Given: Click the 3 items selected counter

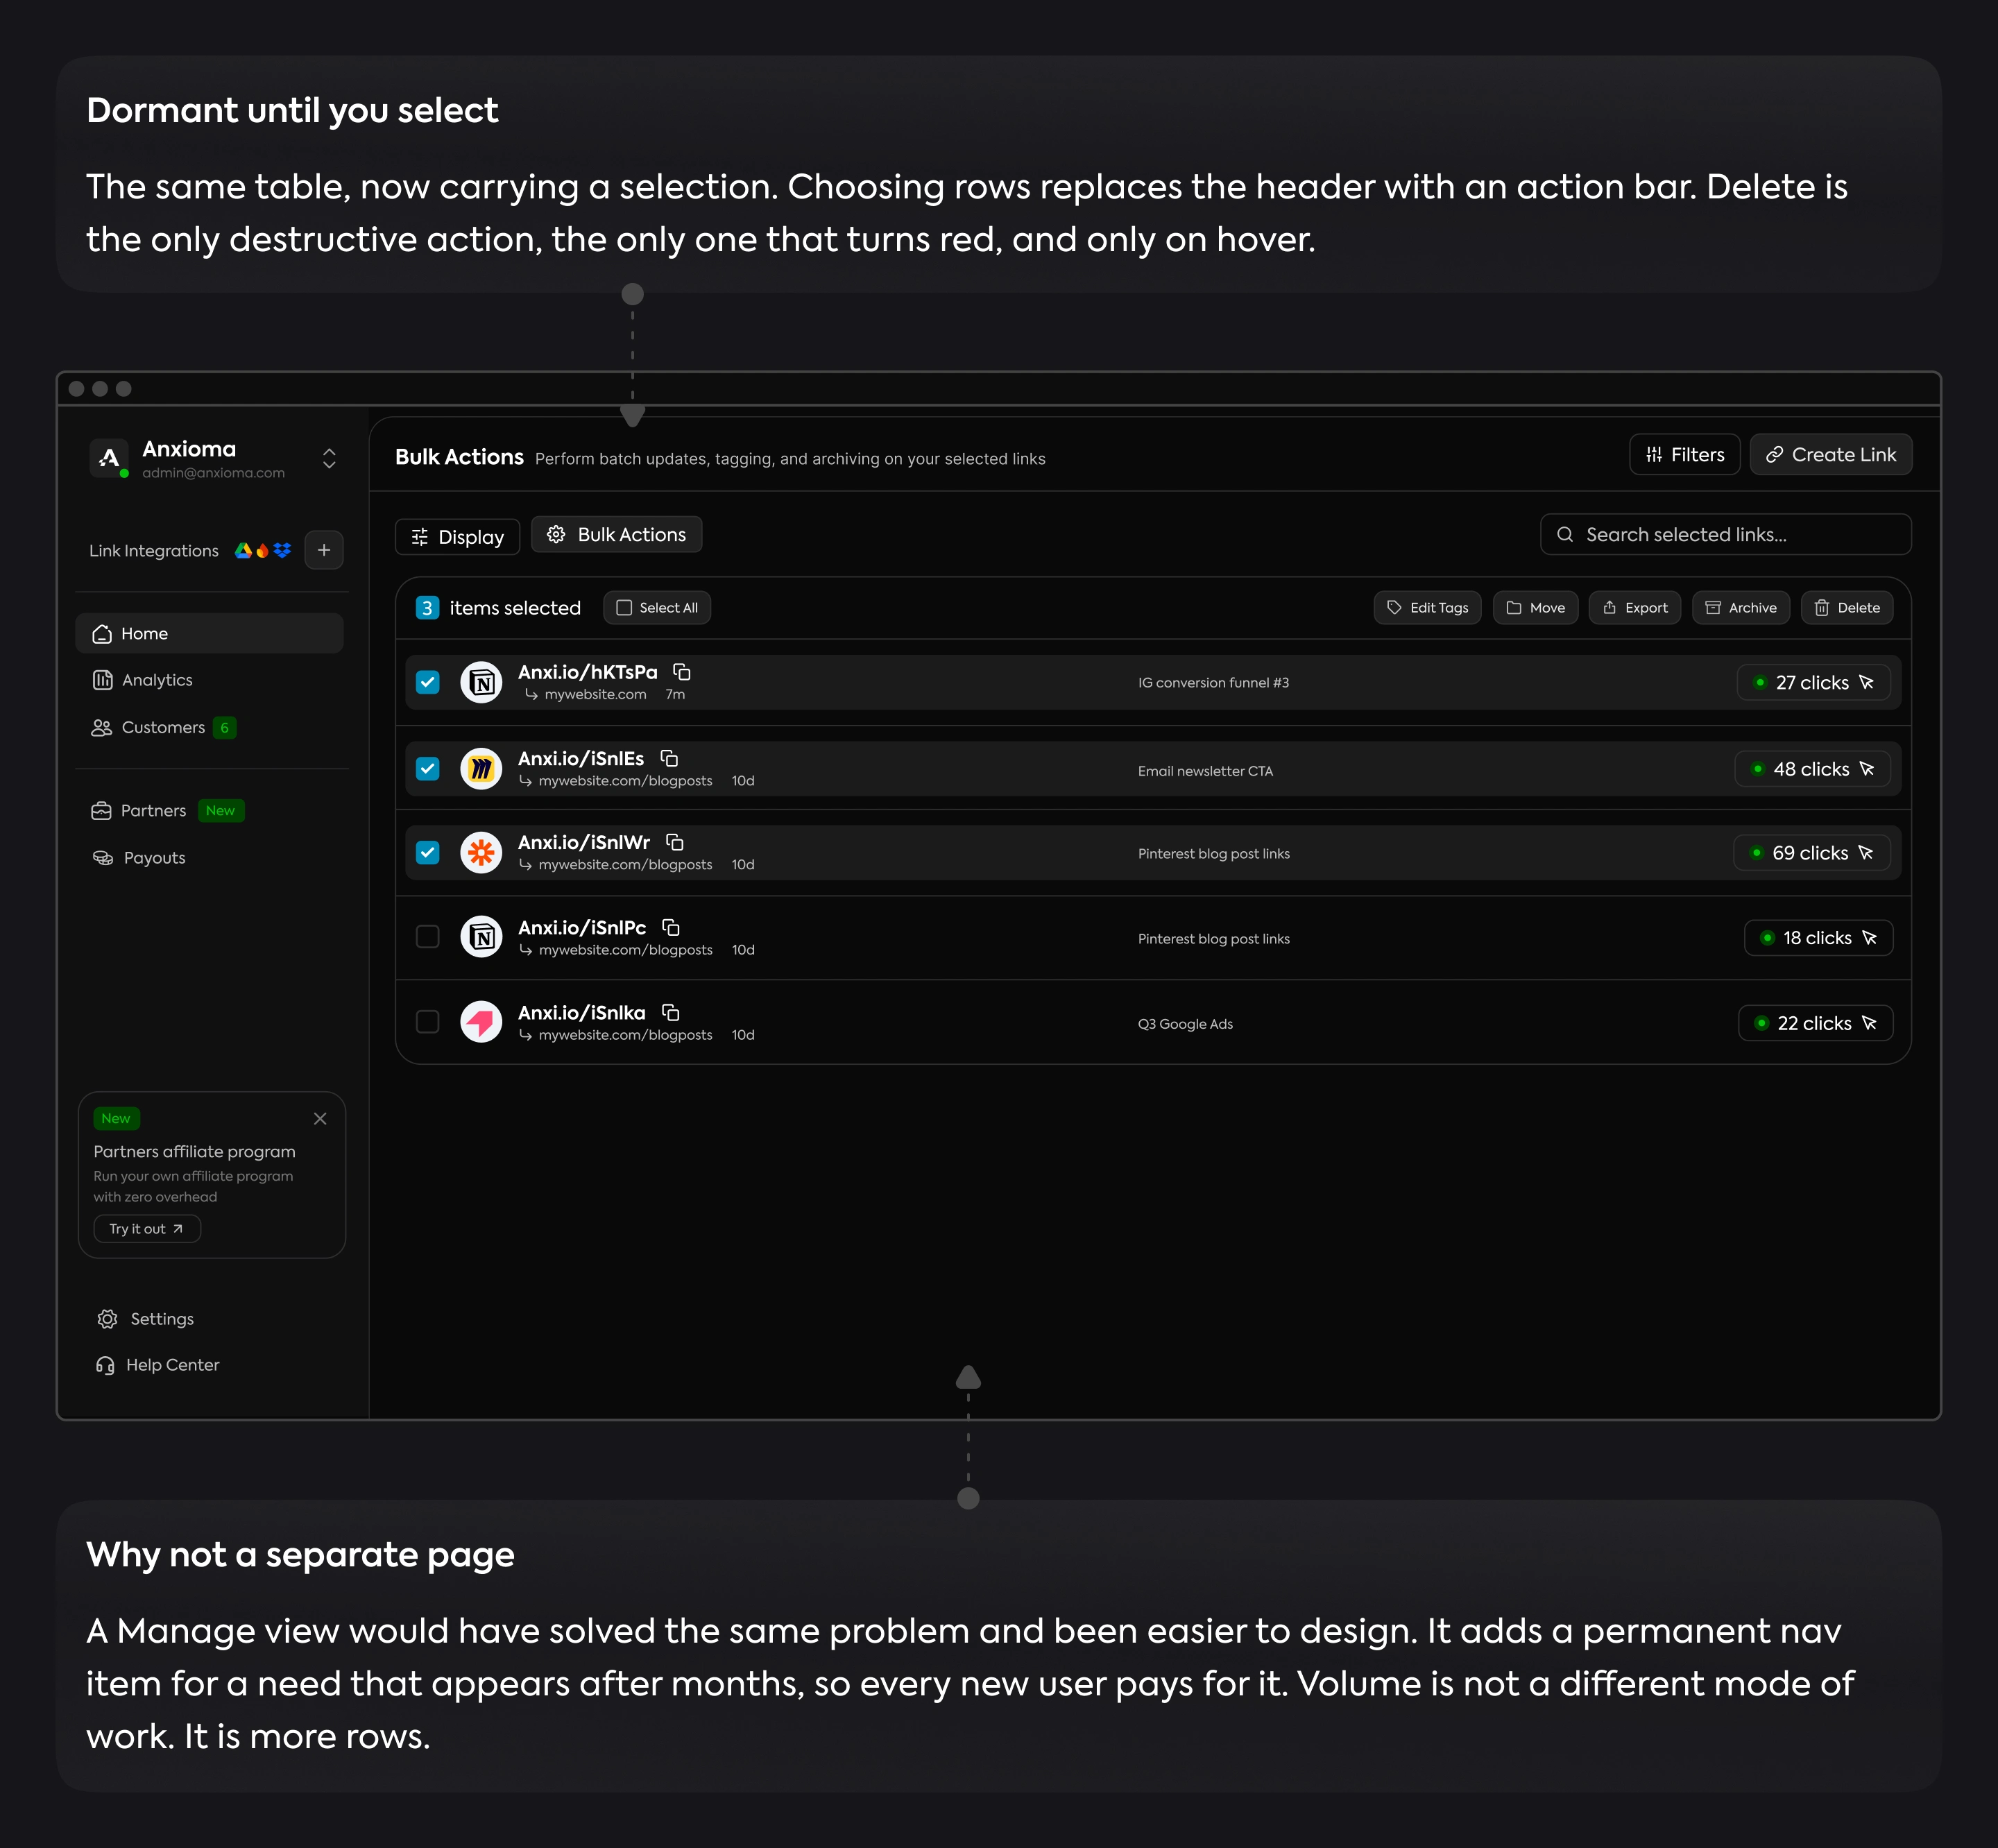Looking at the screenshot, I should pyautogui.click(x=498, y=608).
